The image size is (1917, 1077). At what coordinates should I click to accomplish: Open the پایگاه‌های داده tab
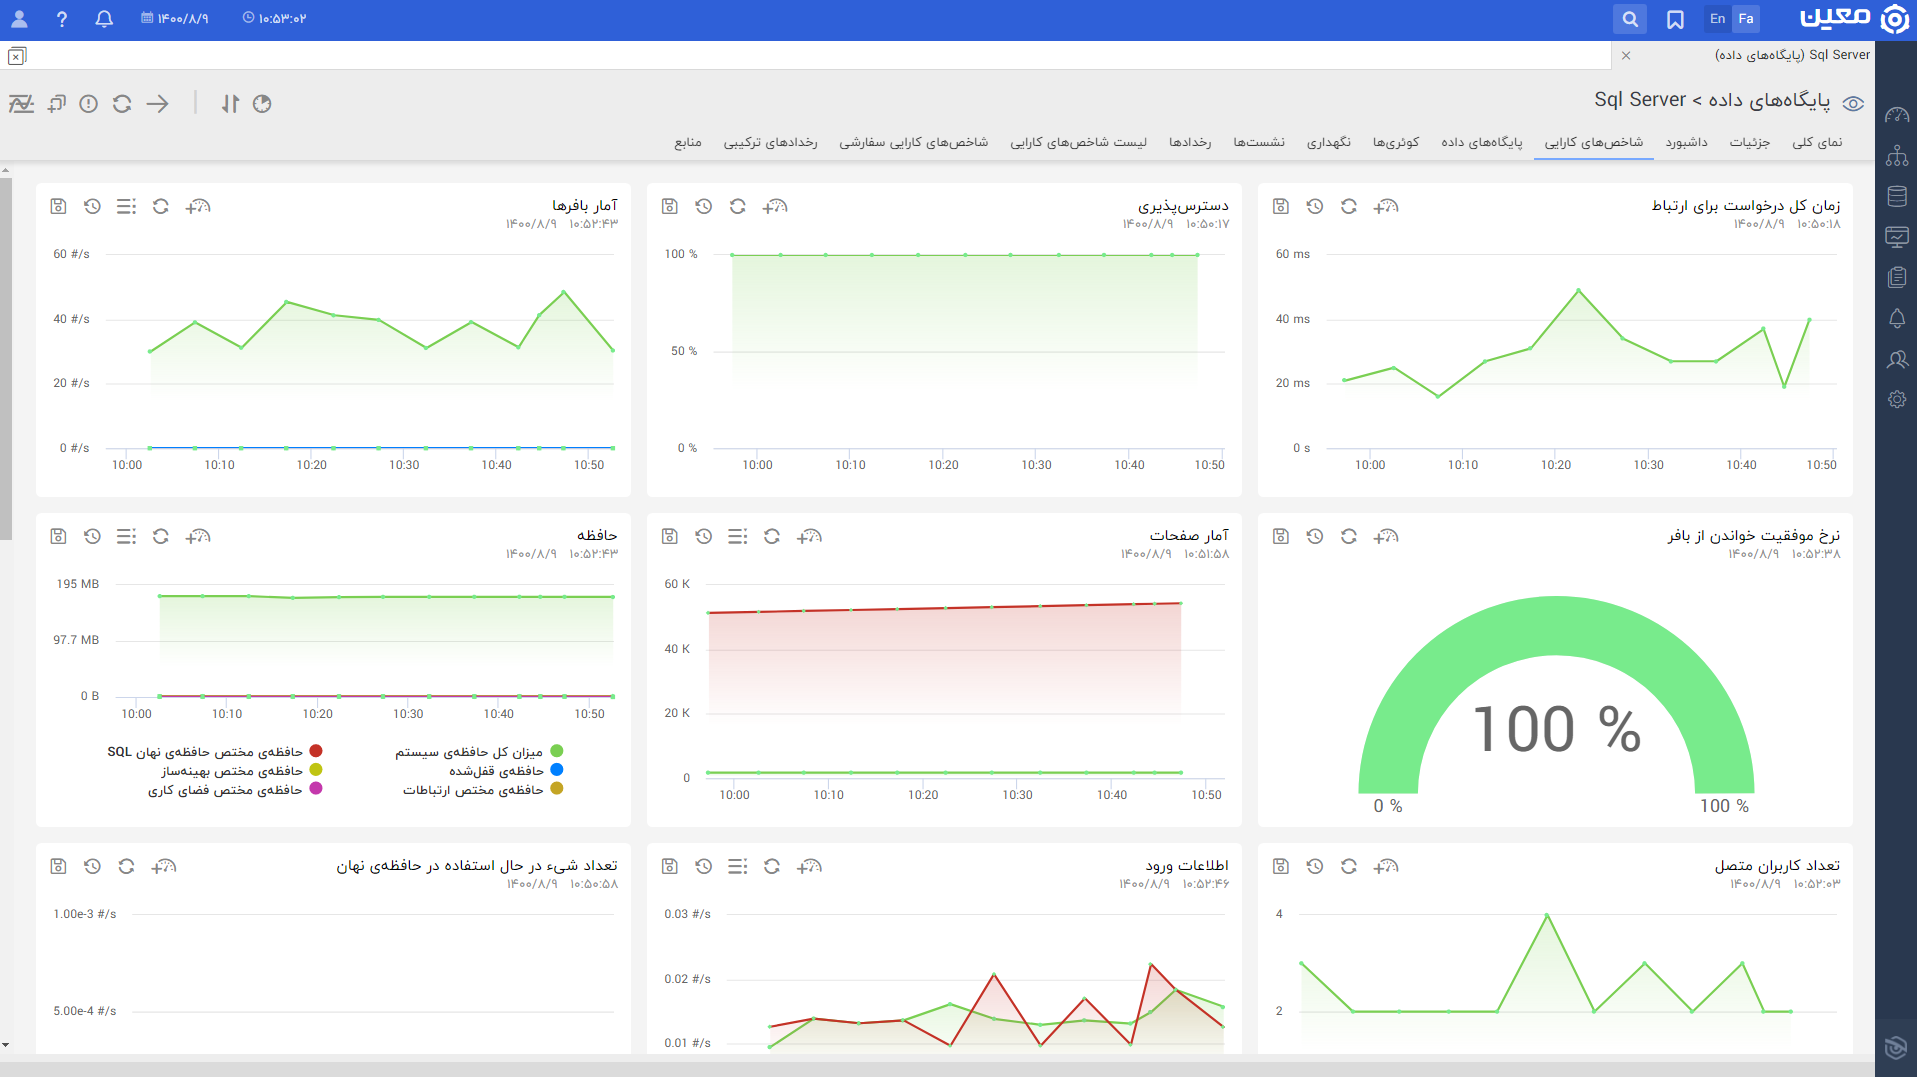pyautogui.click(x=1481, y=142)
